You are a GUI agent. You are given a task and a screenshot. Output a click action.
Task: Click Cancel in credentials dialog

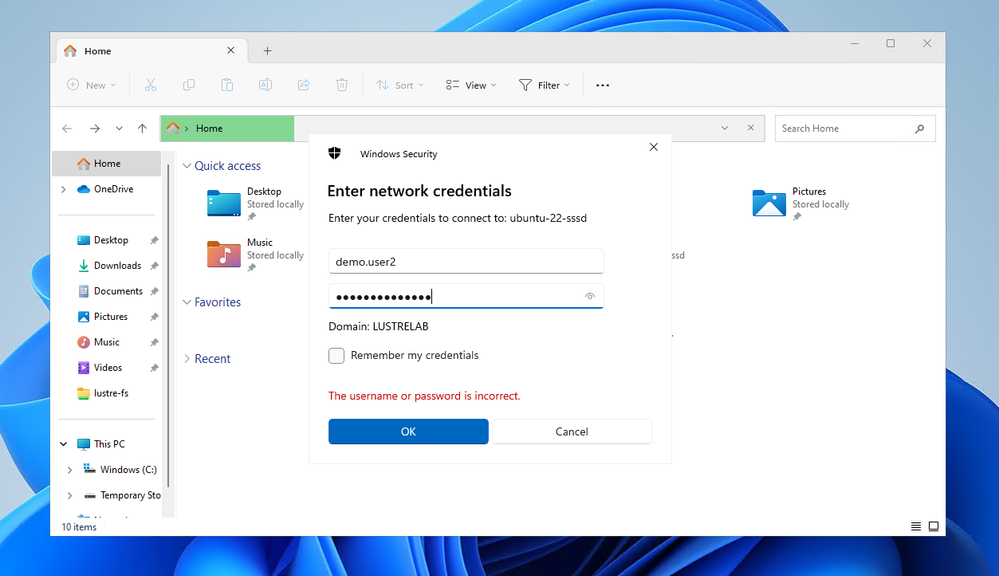pos(571,431)
